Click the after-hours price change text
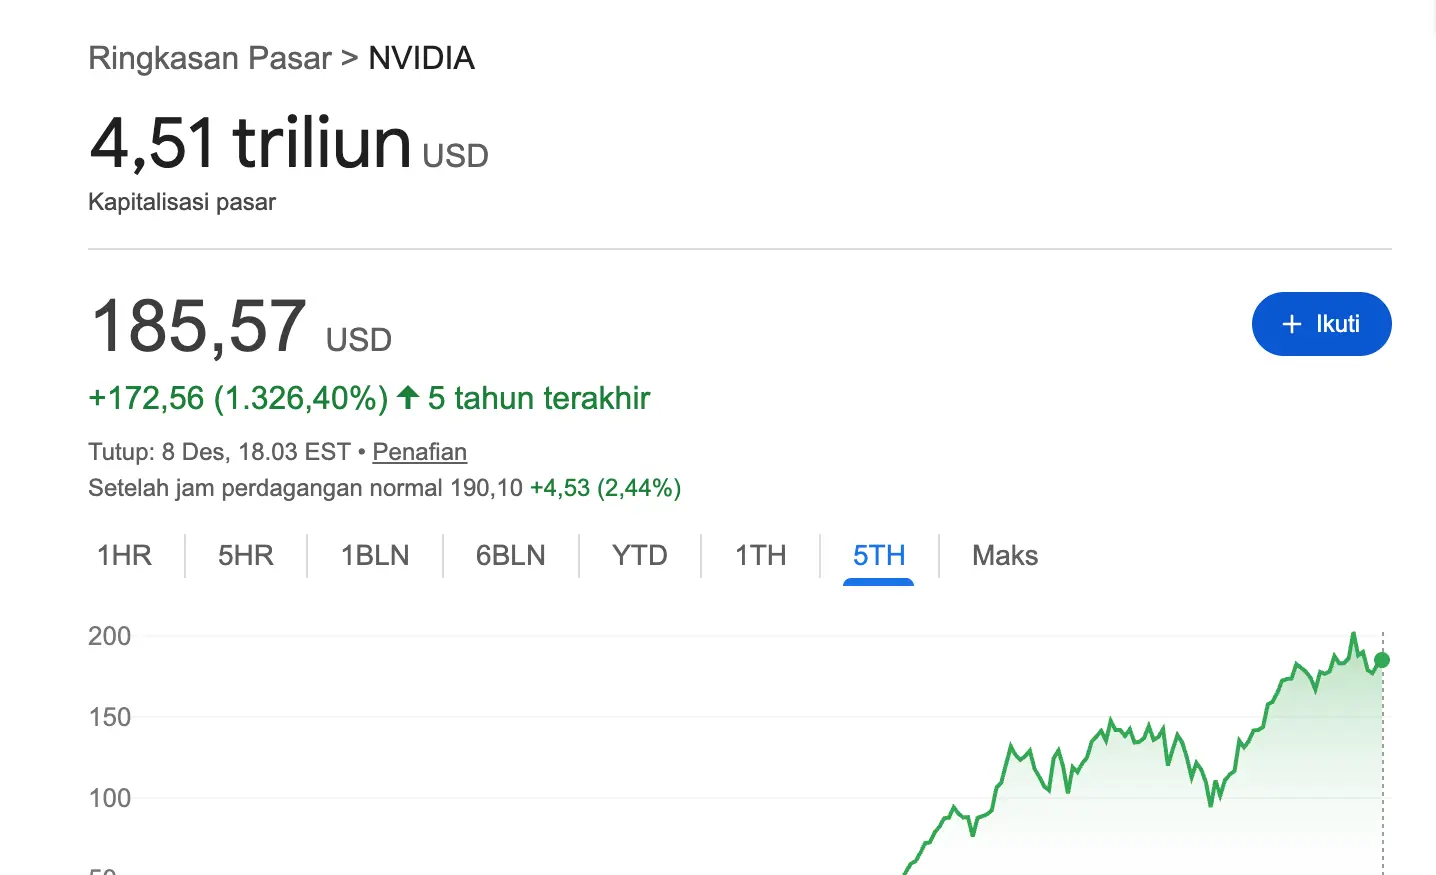This screenshot has height=875, width=1436. pos(604,488)
